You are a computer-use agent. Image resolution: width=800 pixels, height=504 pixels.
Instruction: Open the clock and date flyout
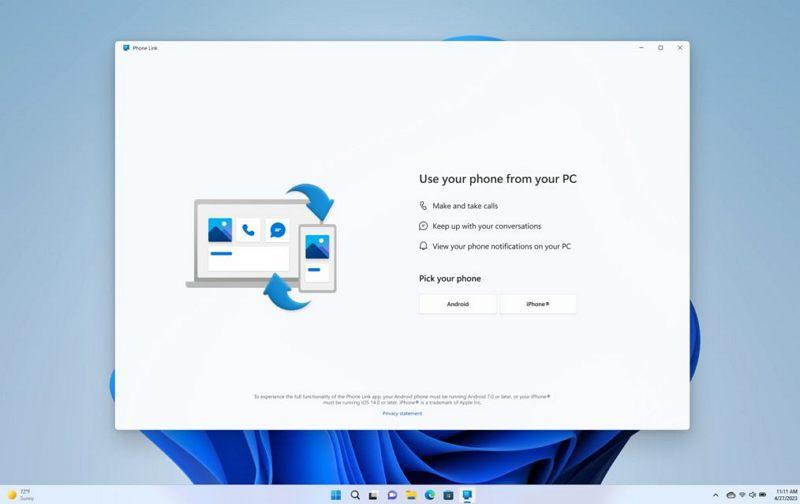786,495
